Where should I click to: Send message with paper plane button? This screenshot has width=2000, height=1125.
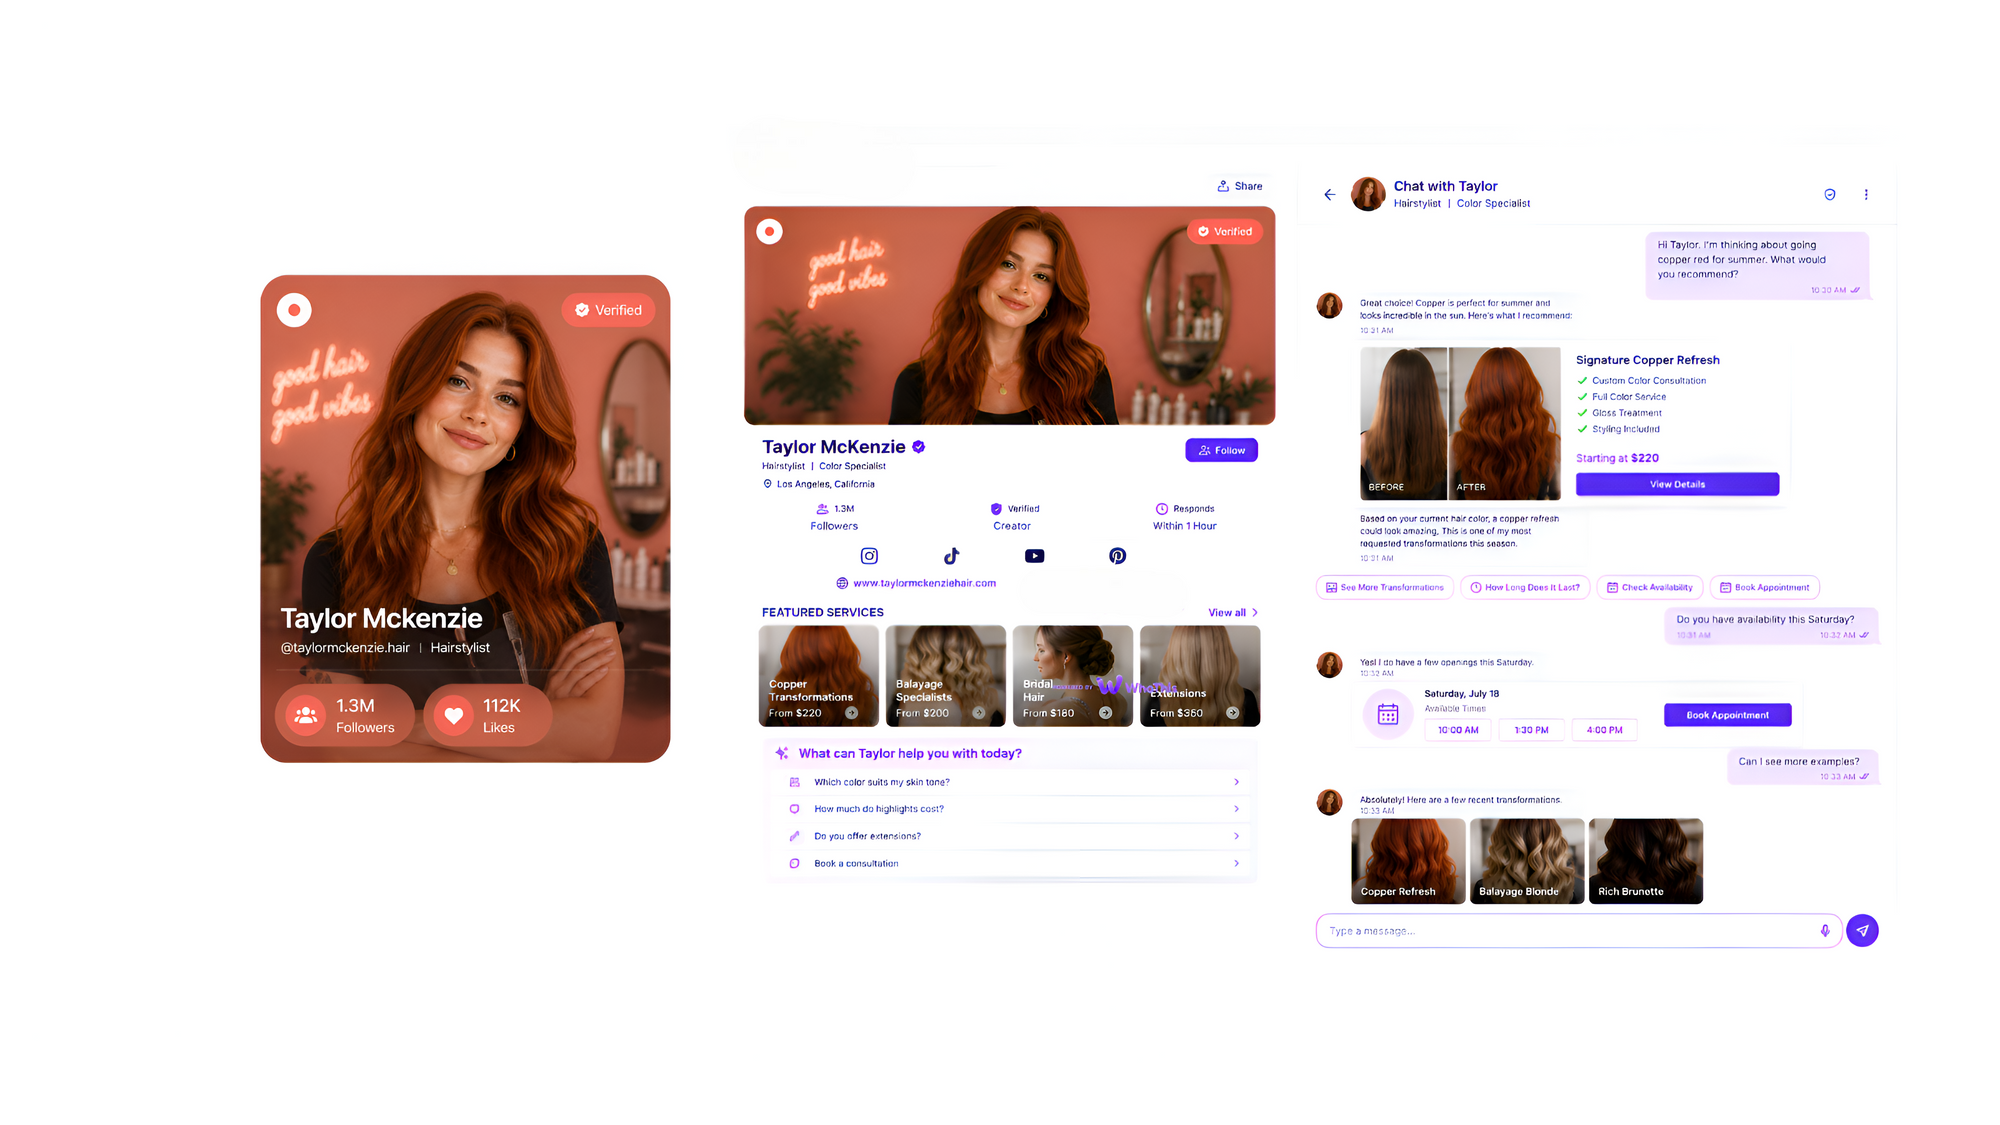coord(1862,931)
